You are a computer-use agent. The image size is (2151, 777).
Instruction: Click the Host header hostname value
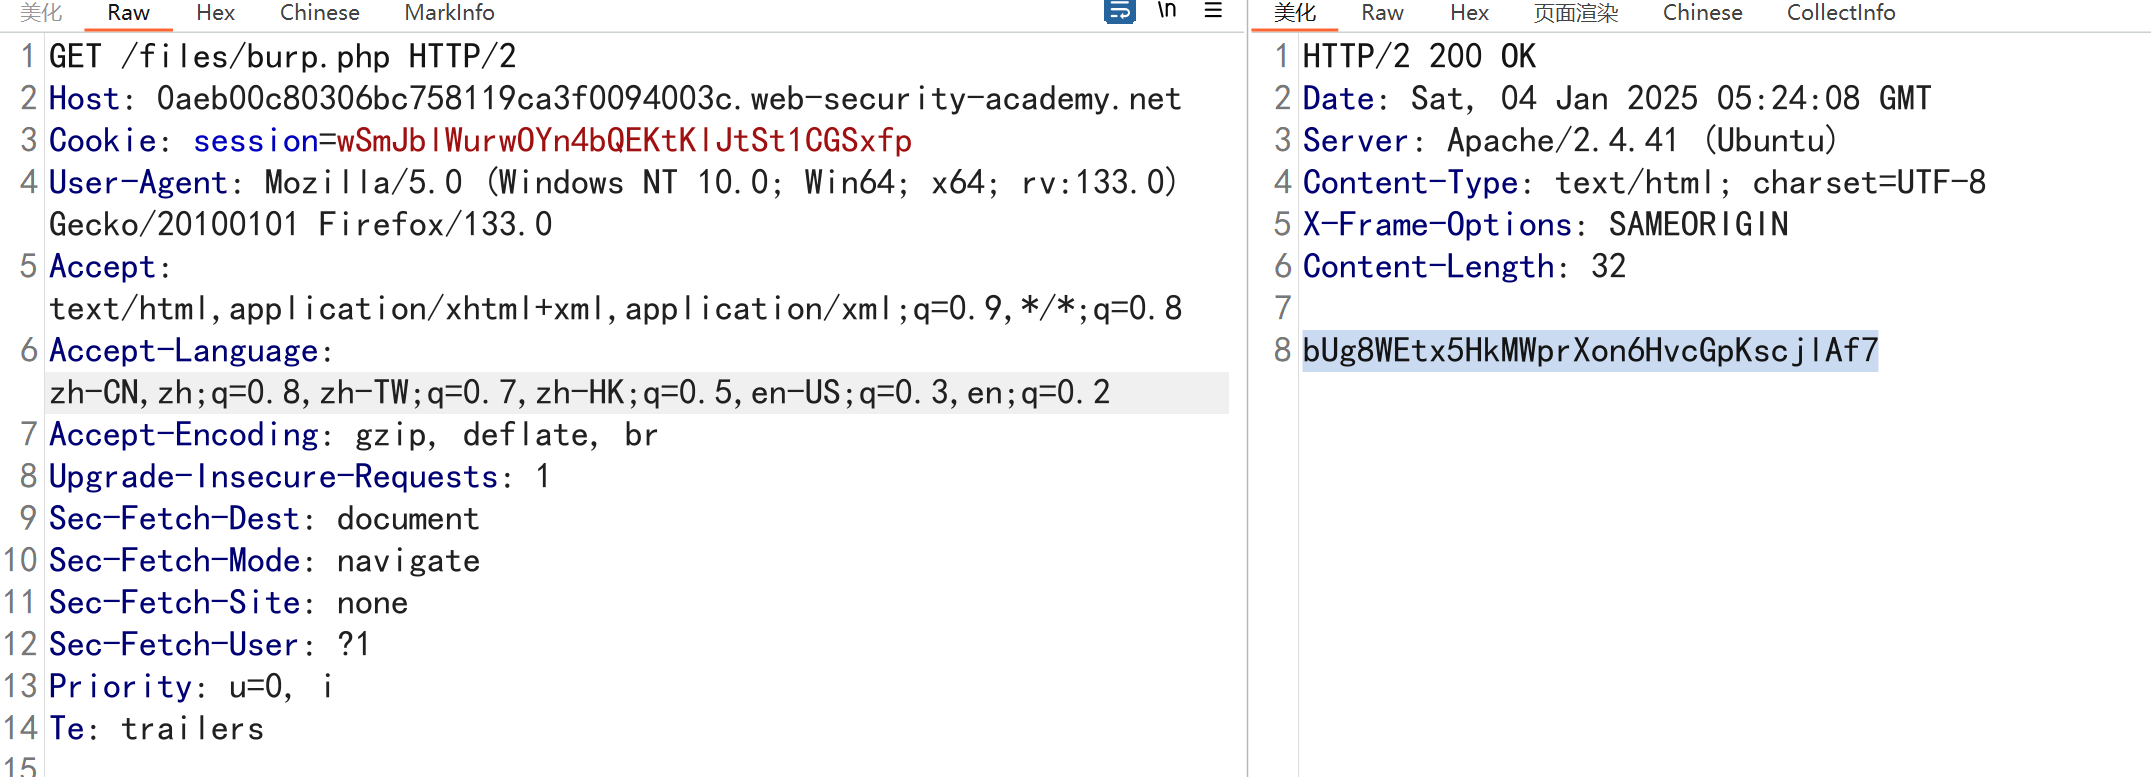pos(668,99)
